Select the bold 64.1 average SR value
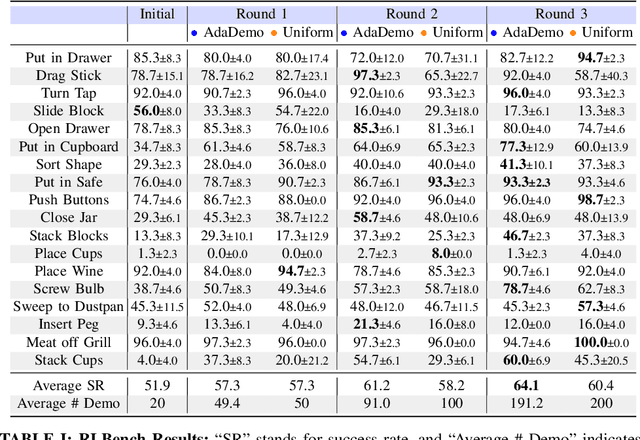640x440 pixels. point(523,384)
